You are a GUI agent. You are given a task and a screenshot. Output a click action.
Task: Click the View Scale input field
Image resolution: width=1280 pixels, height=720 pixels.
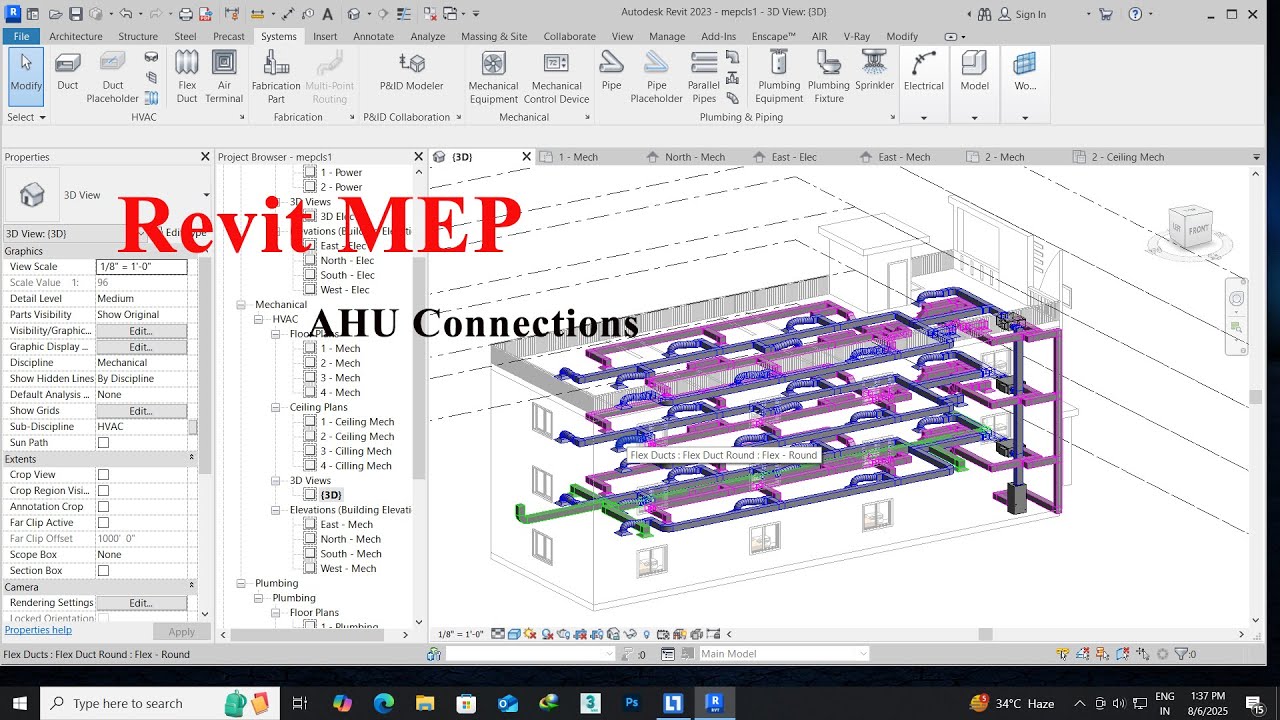point(141,267)
